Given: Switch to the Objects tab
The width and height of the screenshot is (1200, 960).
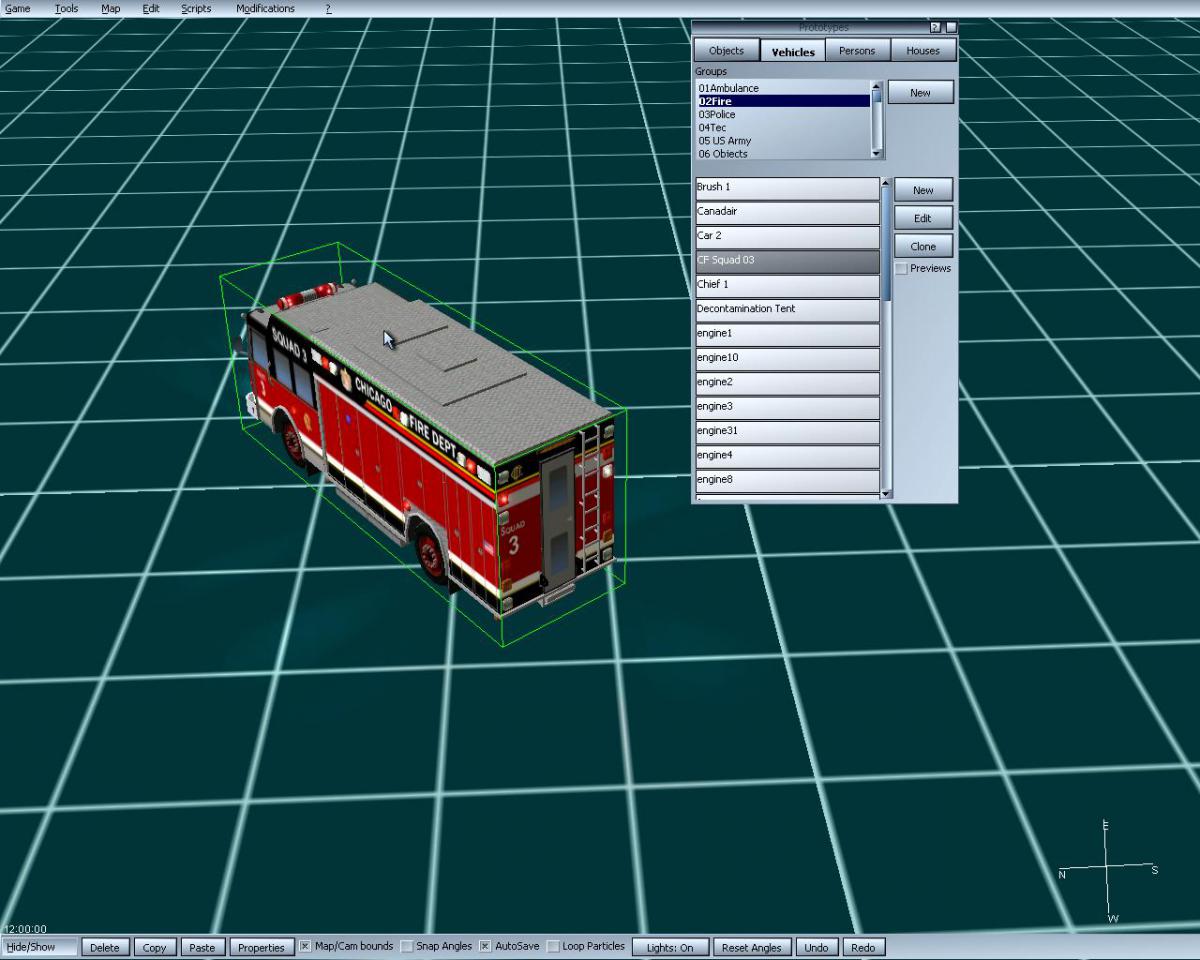Looking at the screenshot, I should coord(727,51).
